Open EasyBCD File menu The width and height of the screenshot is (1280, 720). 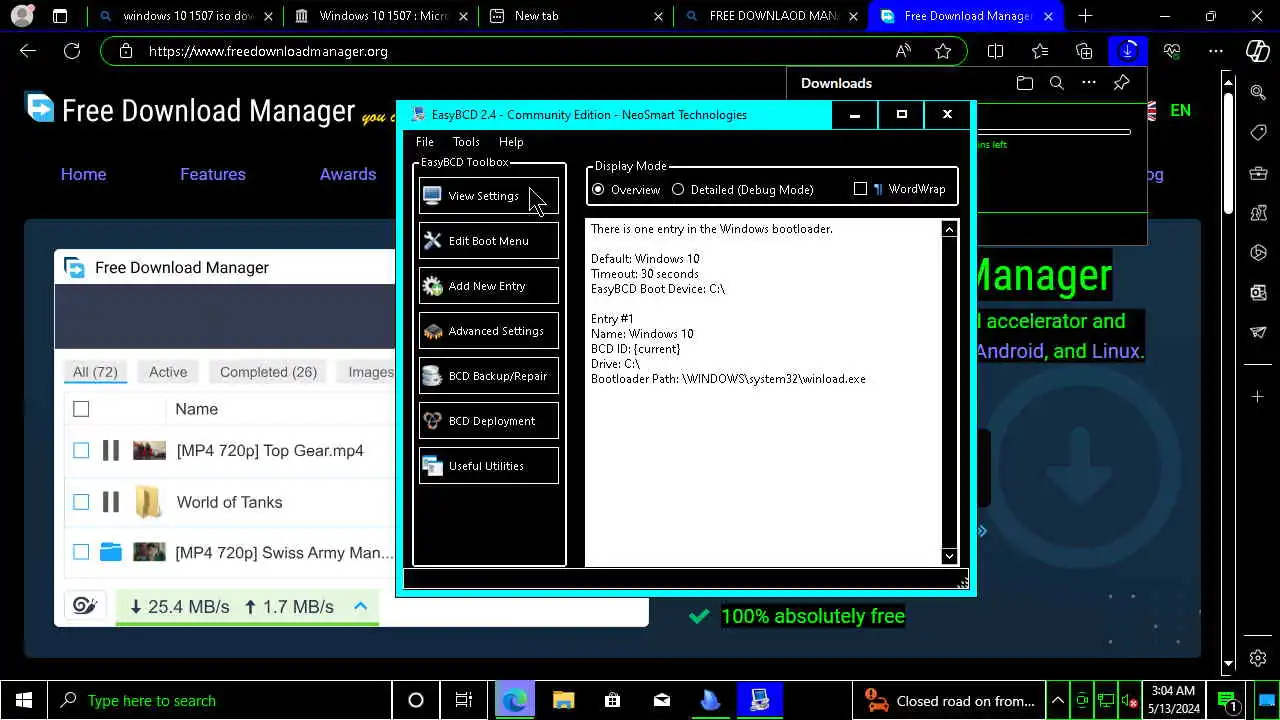click(x=425, y=142)
